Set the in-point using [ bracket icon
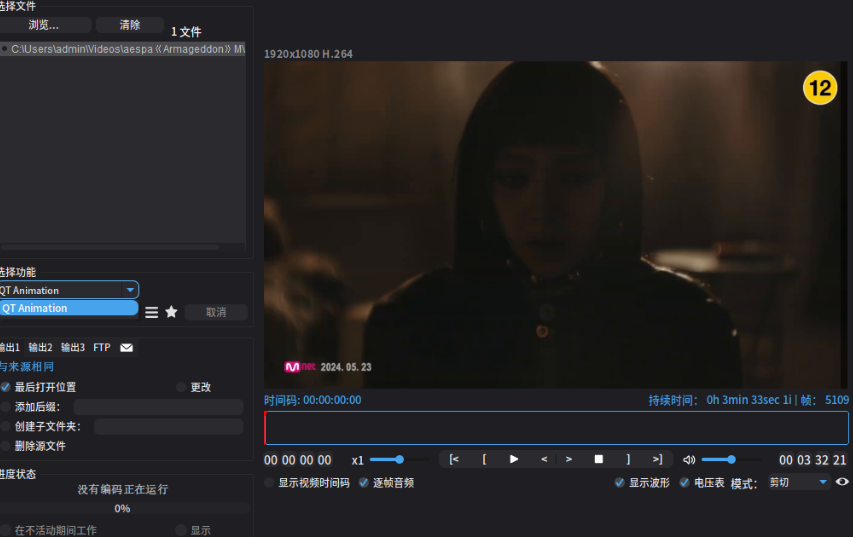 pyautogui.click(x=484, y=459)
